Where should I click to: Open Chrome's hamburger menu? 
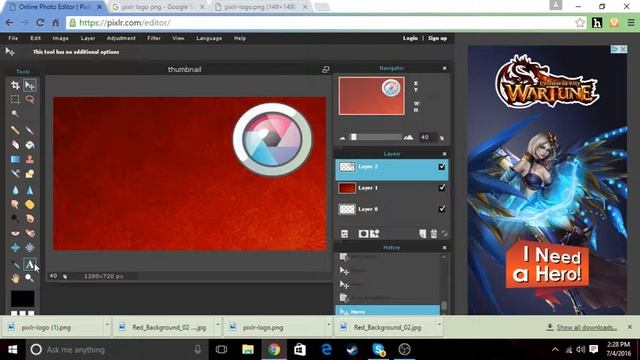[631, 23]
